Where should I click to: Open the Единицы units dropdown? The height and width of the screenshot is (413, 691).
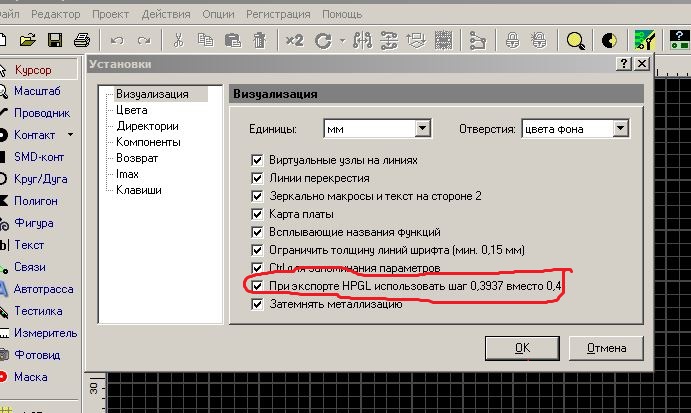(422, 129)
